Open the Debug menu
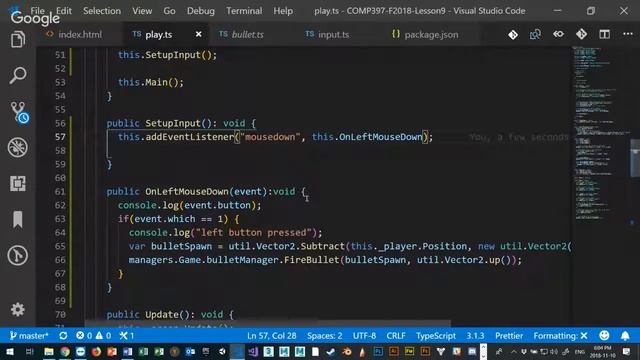This screenshot has width=640, height=360. [x=200, y=11]
